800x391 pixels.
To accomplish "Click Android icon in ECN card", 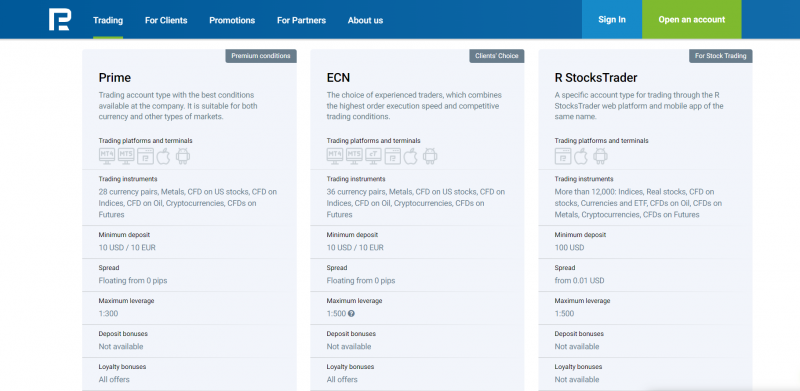I will coord(430,156).
